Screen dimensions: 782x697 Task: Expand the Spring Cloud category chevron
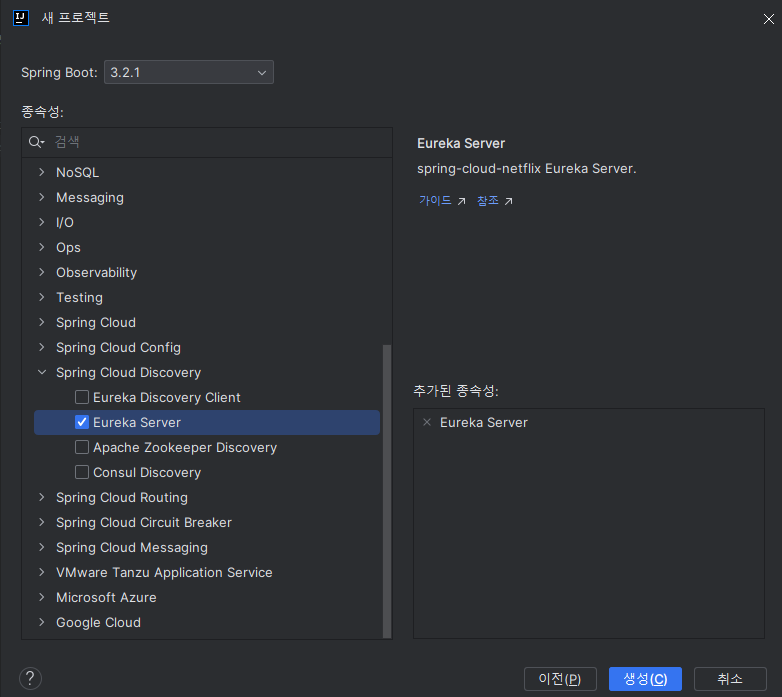pos(42,322)
